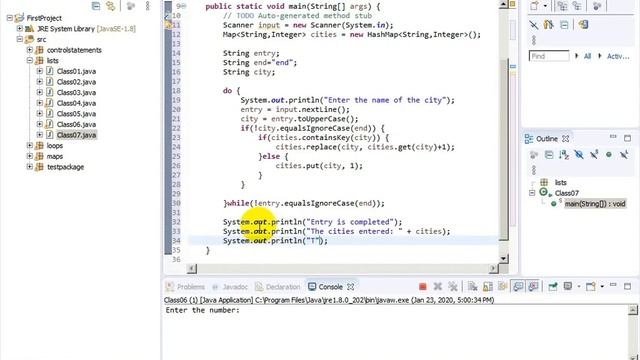
Task: Select lists package in Outline
Action: point(560,182)
